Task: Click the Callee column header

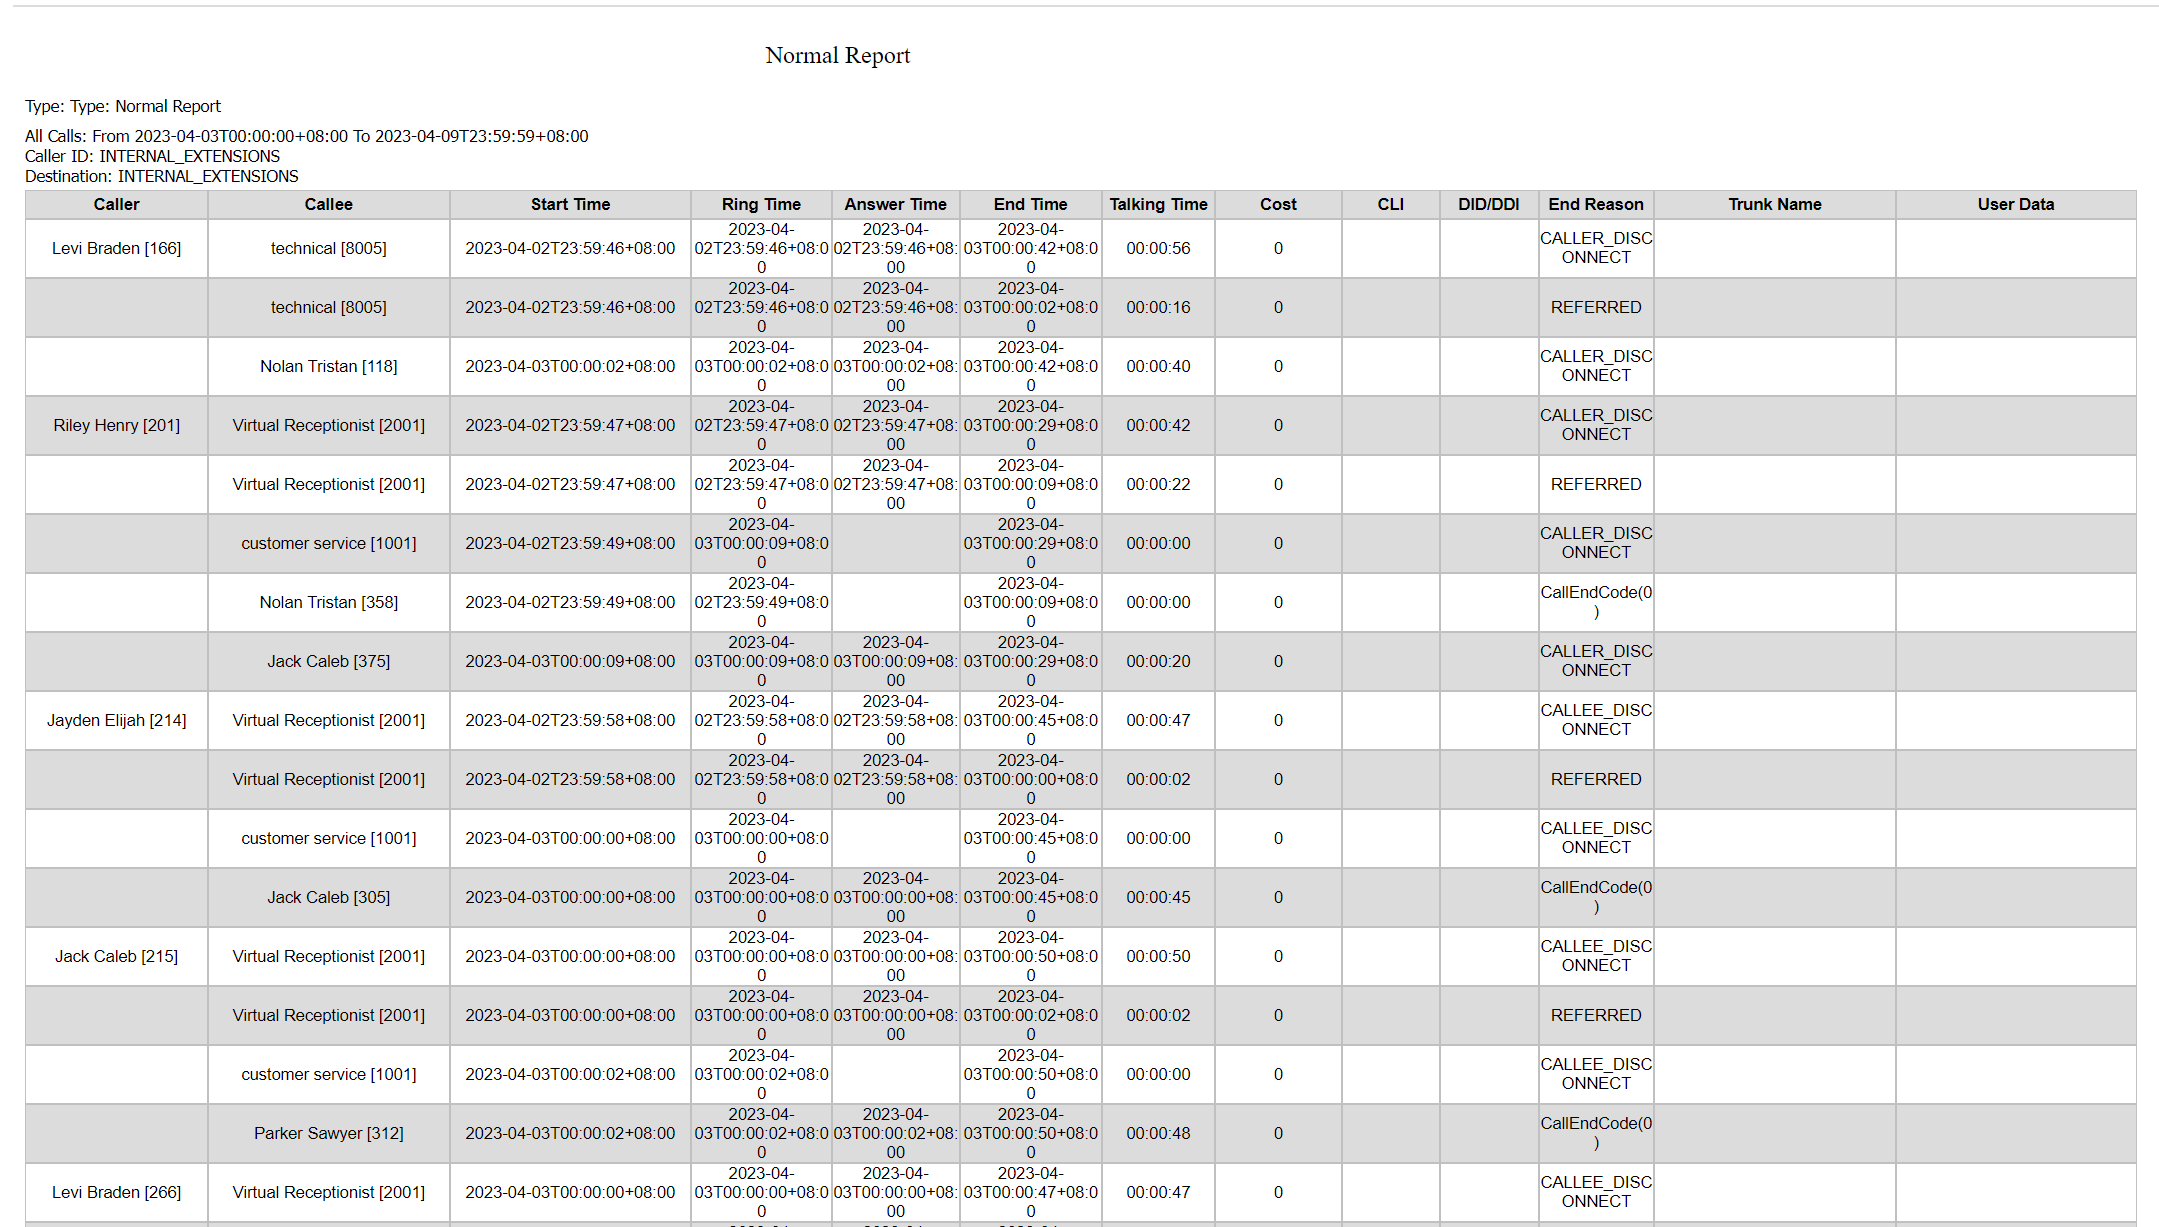Action: pyautogui.click(x=328, y=204)
